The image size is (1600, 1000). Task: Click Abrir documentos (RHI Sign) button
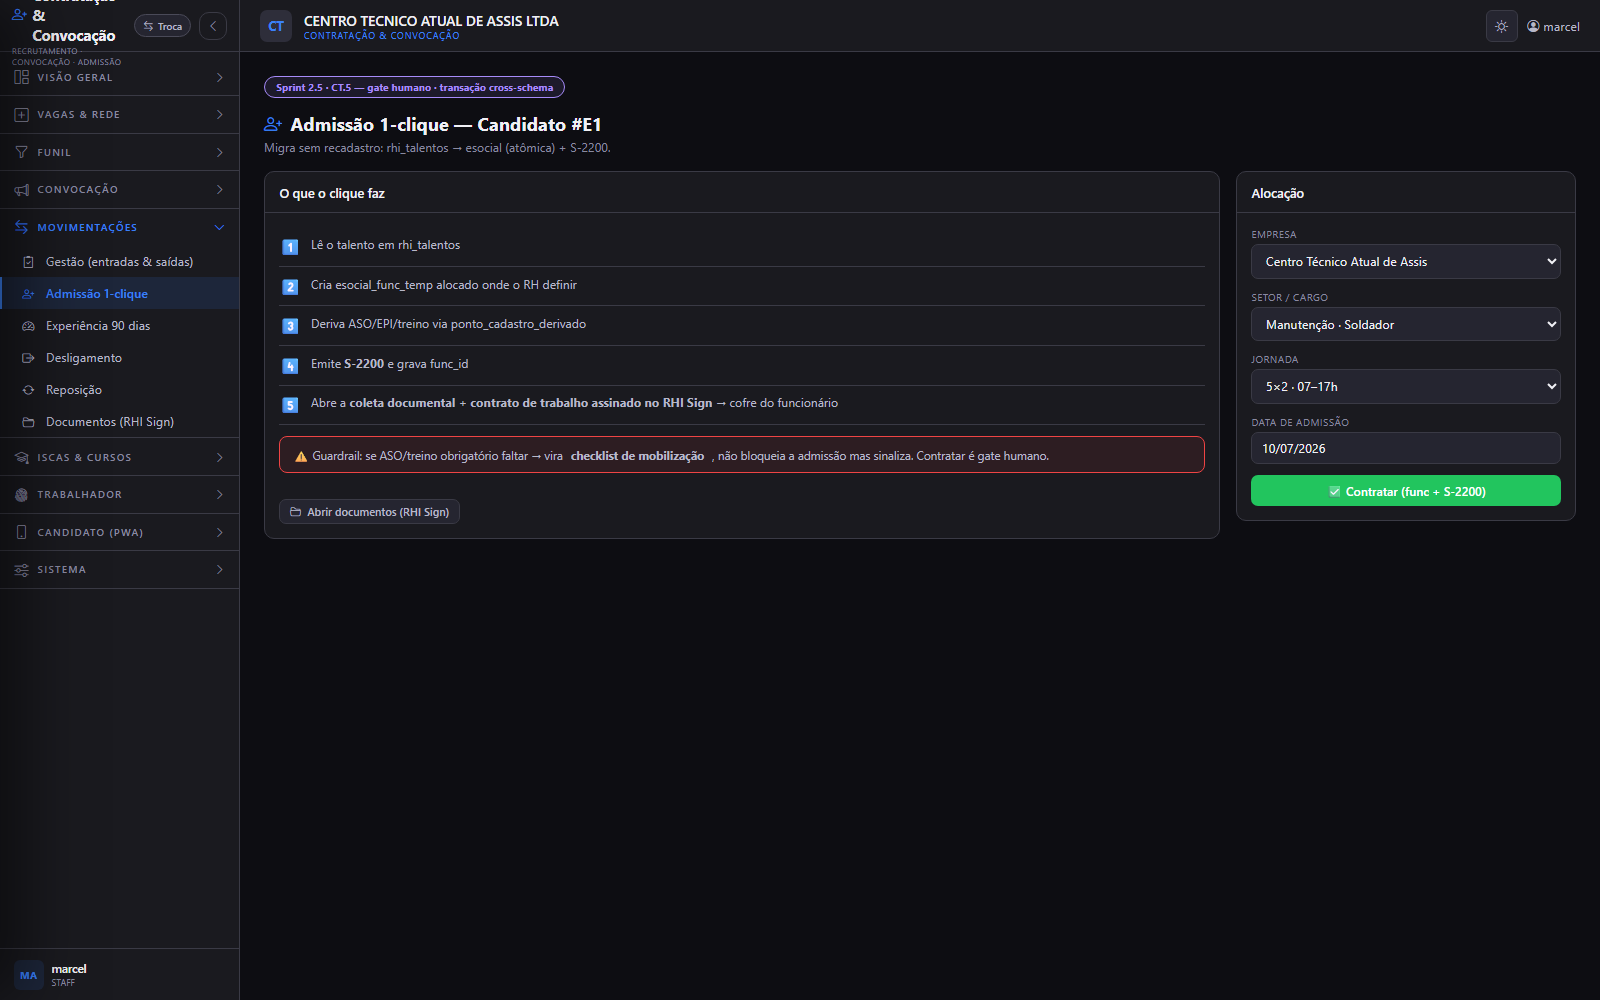pos(369,512)
